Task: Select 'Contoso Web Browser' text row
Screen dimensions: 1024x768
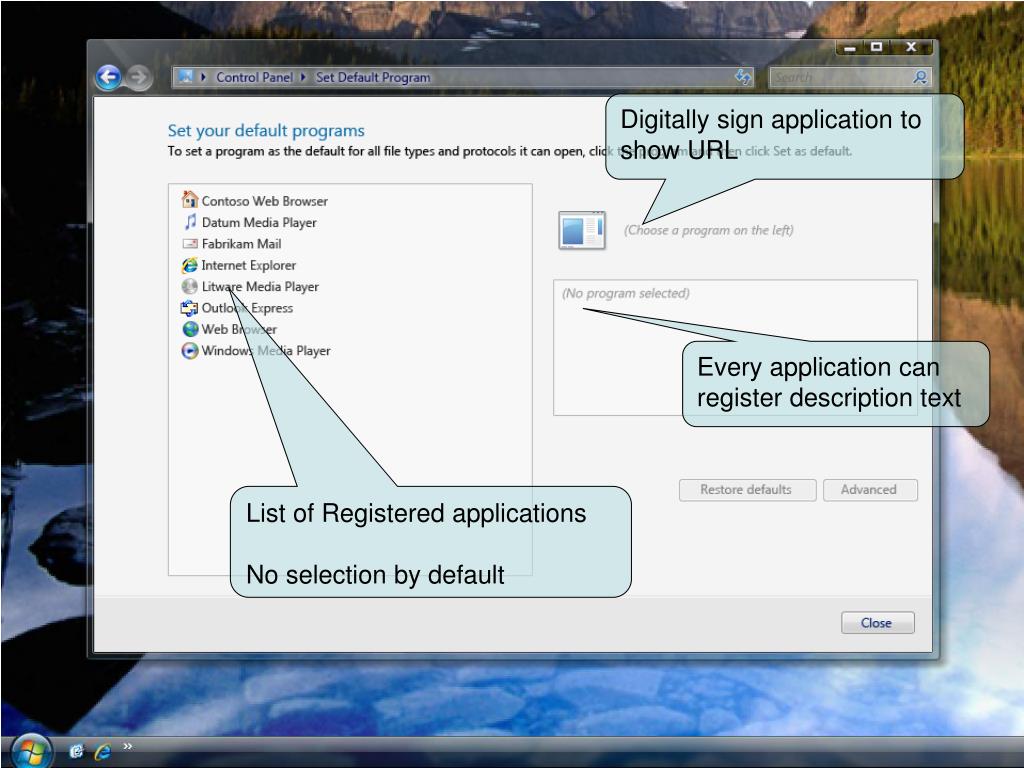Action: 264,201
